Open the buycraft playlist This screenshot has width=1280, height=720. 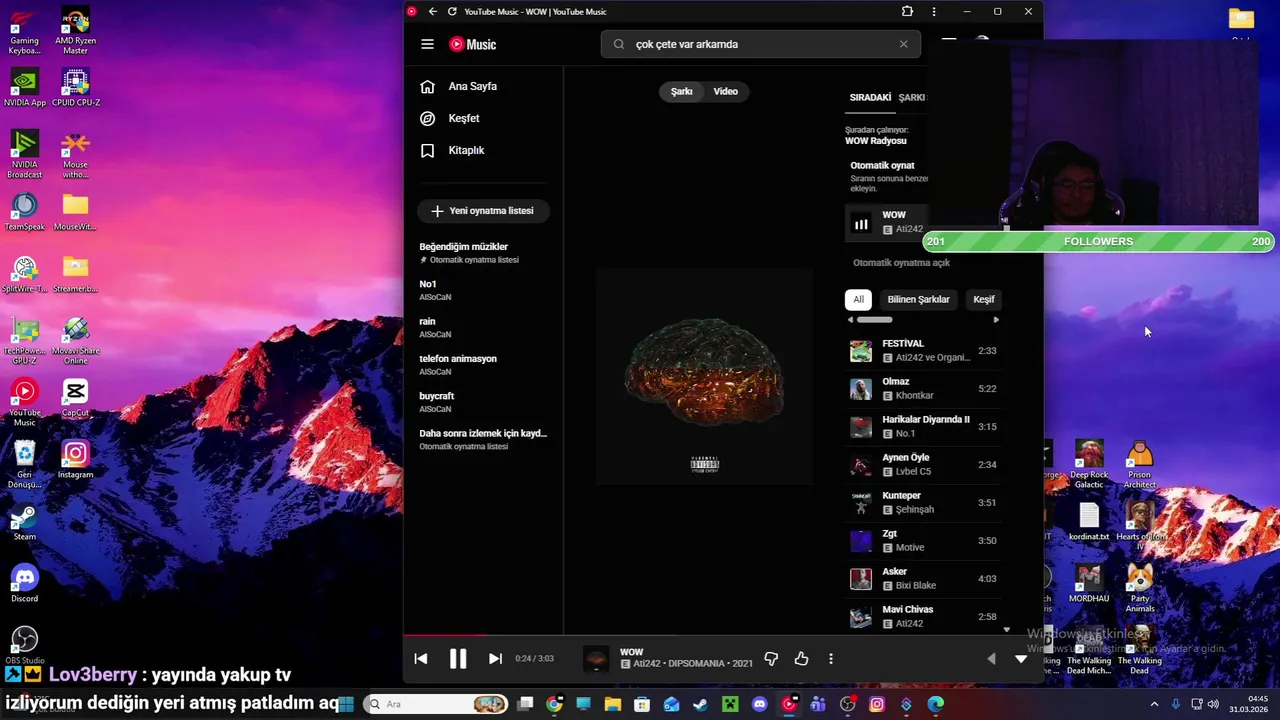point(483,402)
